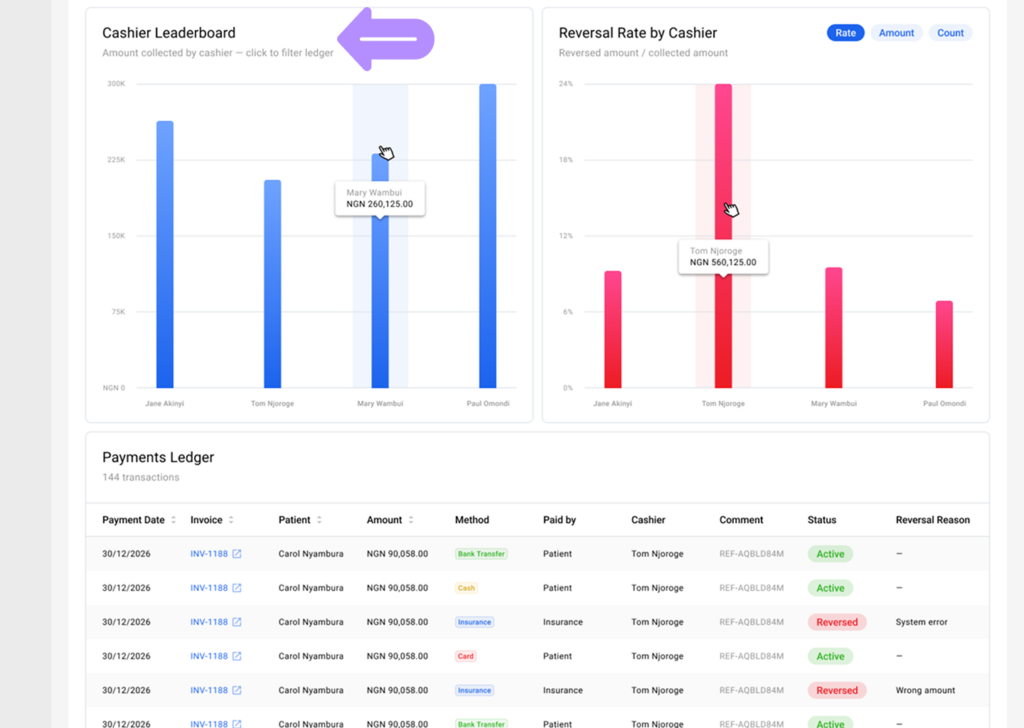Click 'Carol Nyambura' in the Cash row

(x=311, y=588)
